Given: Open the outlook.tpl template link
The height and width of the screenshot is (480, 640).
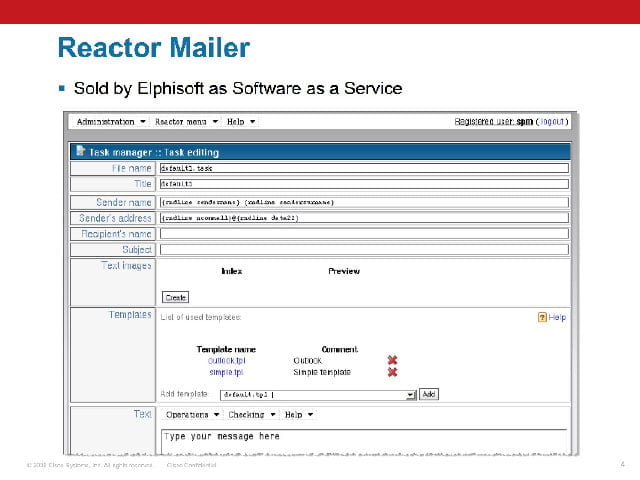Looking at the screenshot, I should [x=227, y=360].
